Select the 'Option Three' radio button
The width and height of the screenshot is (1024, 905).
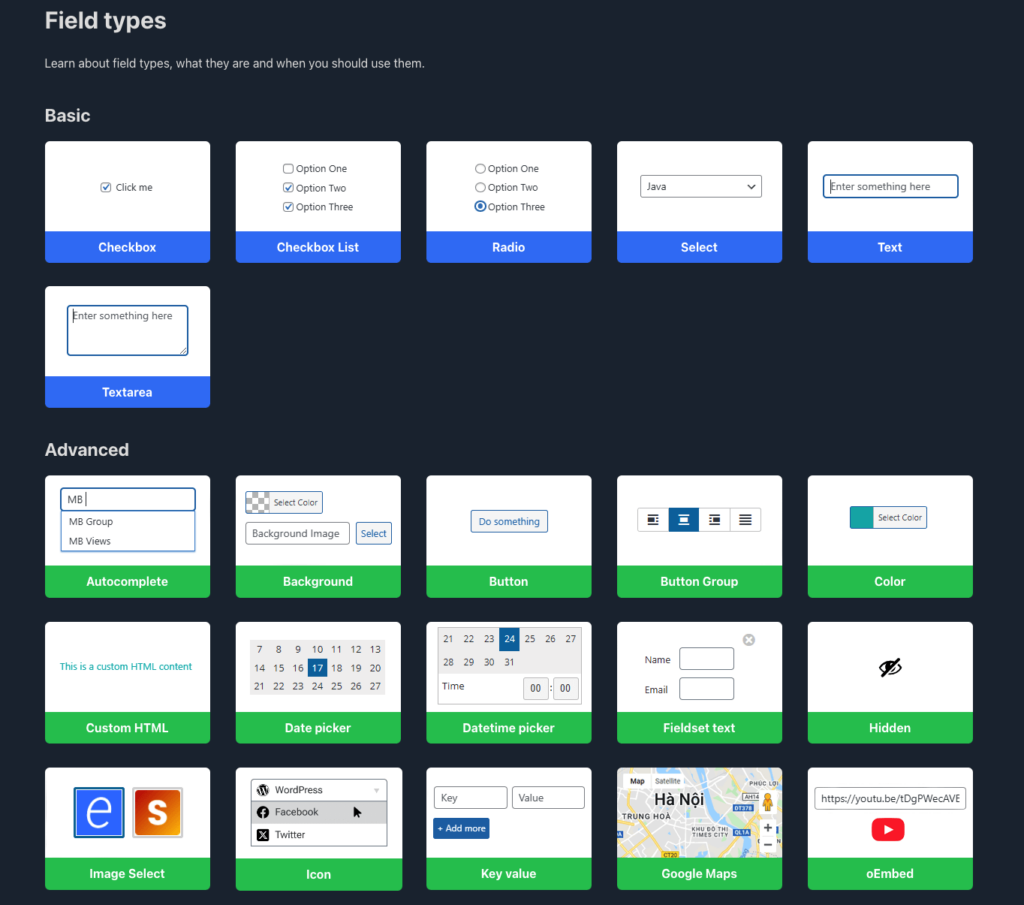481,206
